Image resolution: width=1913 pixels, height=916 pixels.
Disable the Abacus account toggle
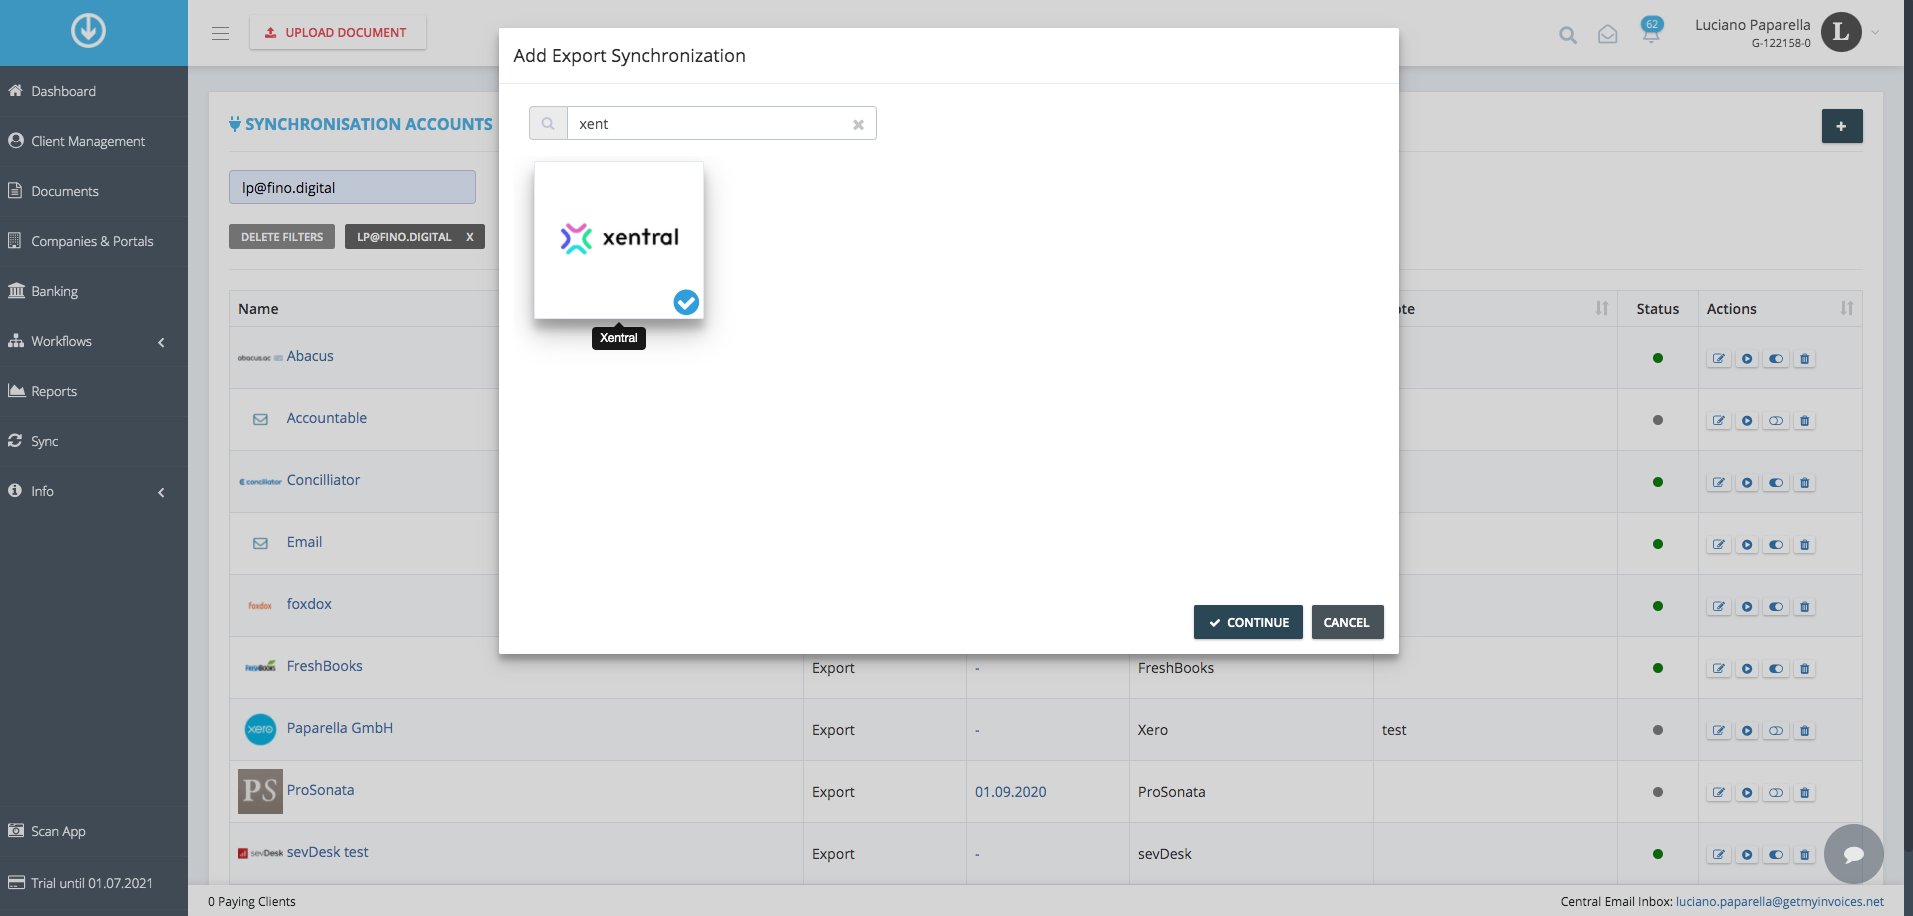pyautogui.click(x=1776, y=358)
